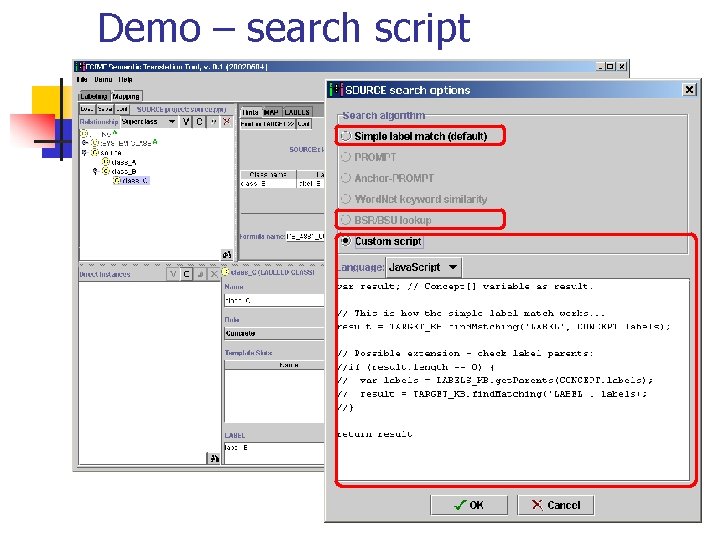Click the third SOURCE toolbar button, right of Save
This screenshot has height=540, width=720.
tap(122, 109)
